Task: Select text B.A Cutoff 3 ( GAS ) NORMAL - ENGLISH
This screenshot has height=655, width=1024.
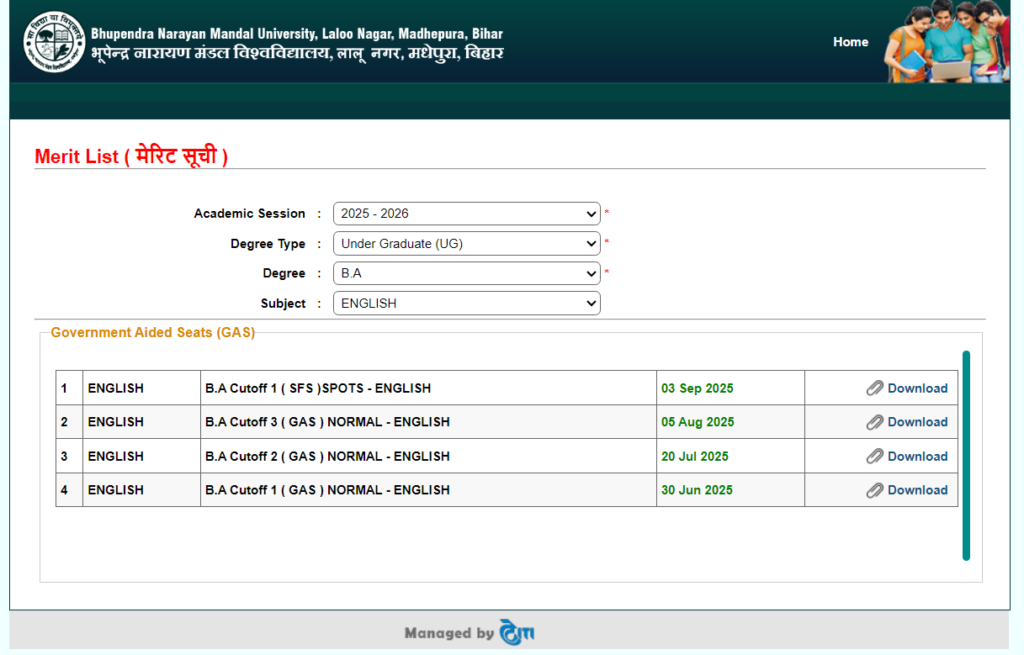Action: [x=327, y=423]
